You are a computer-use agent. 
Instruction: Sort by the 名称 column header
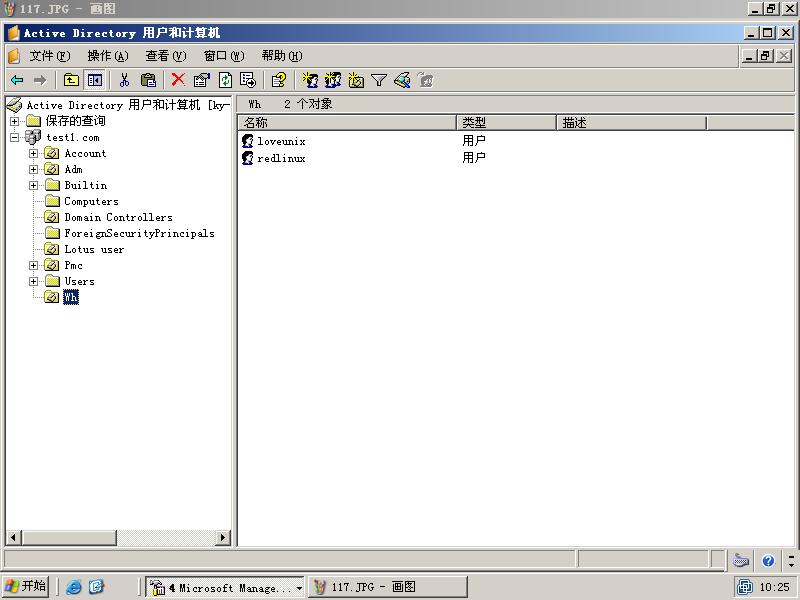pos(347,122)
